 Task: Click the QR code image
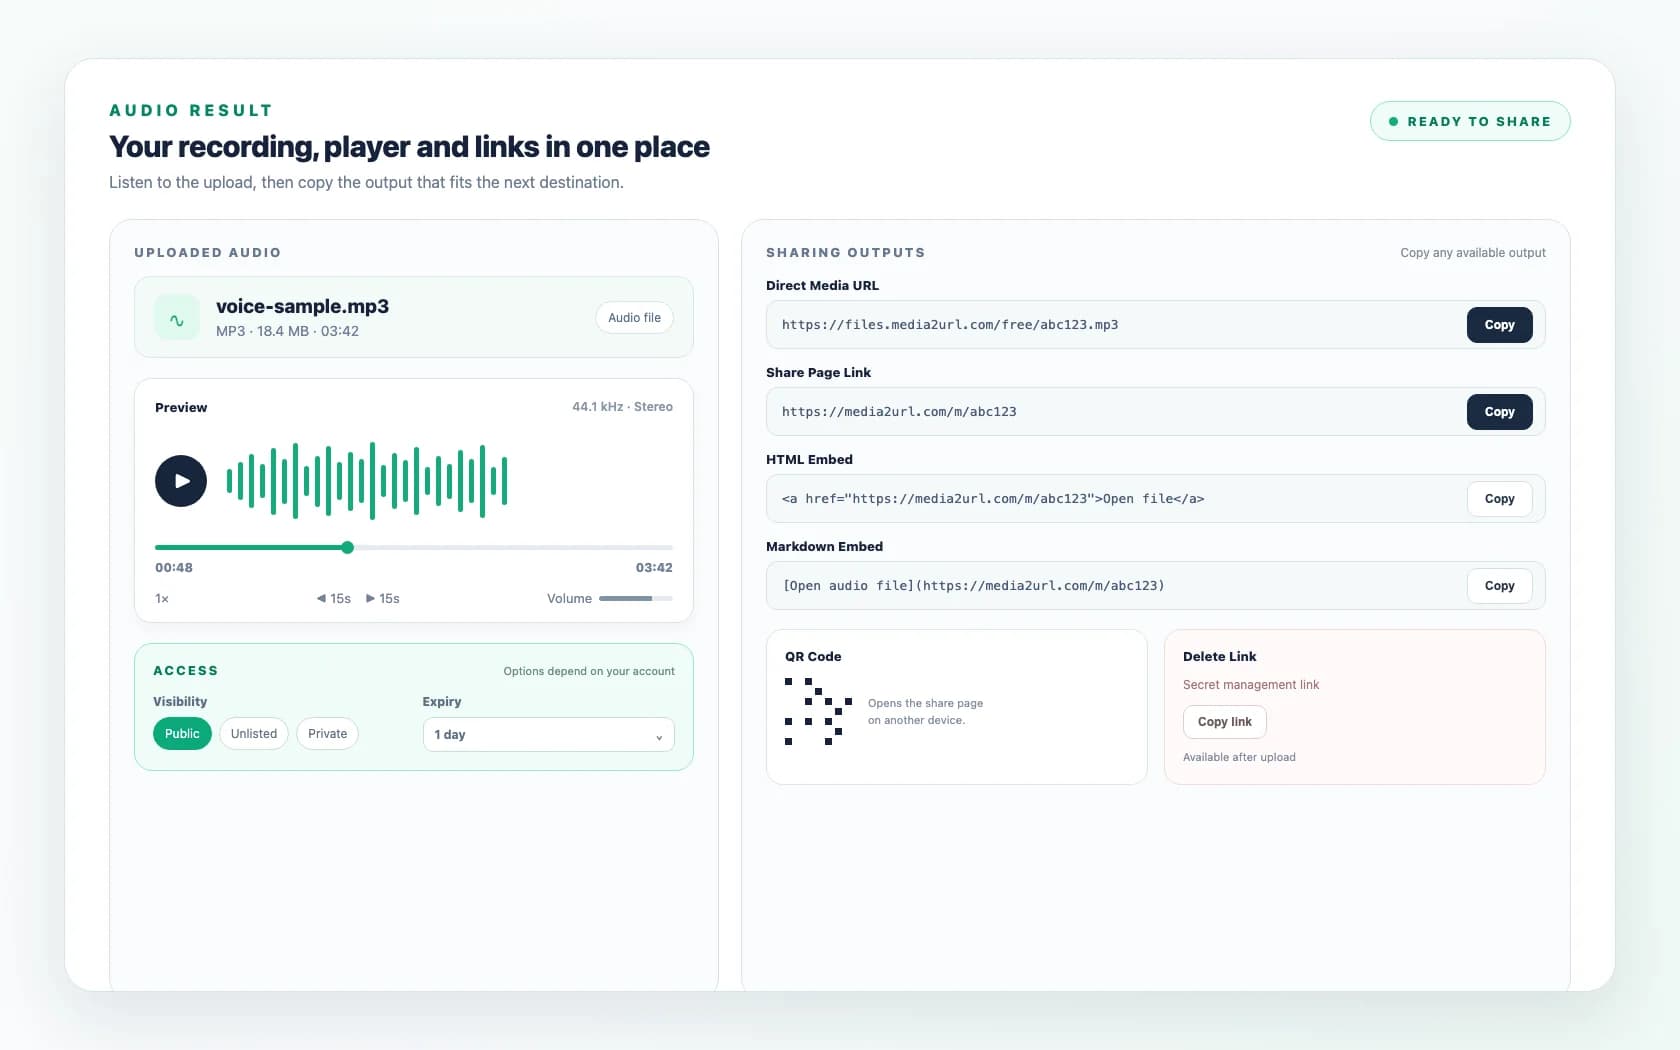coord(818,712)
